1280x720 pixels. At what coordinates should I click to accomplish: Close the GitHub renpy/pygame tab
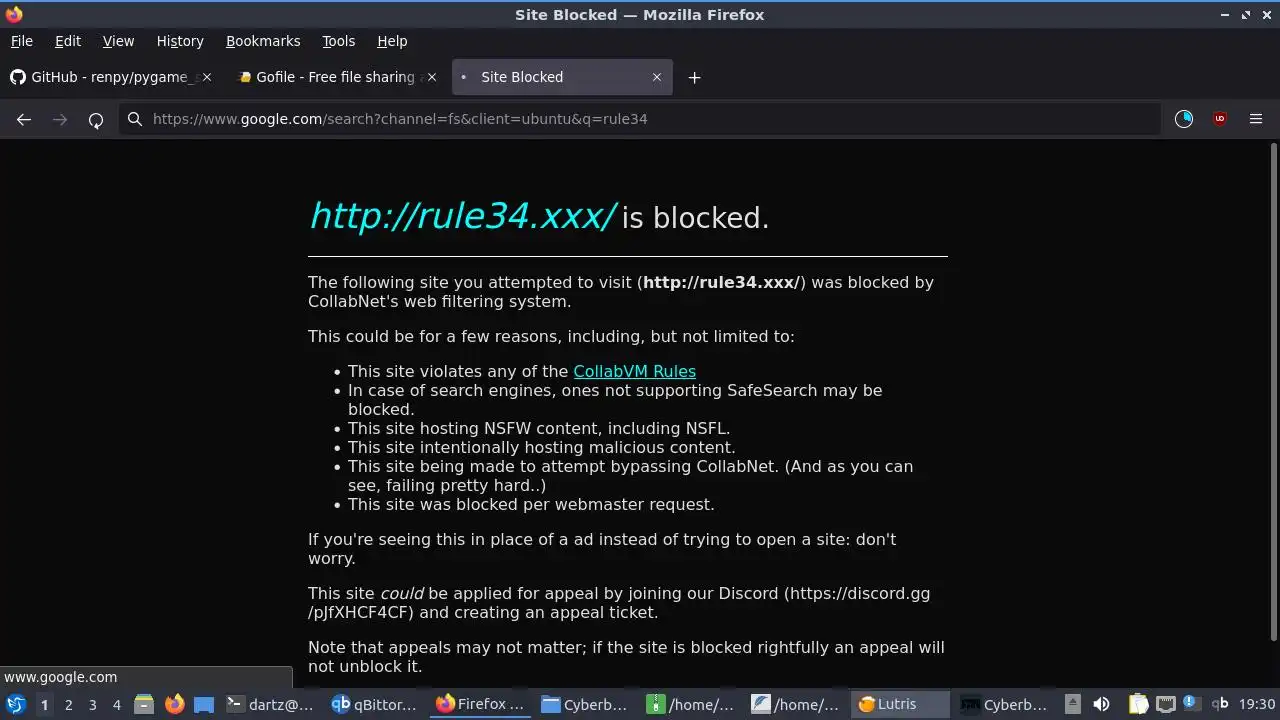207,77
